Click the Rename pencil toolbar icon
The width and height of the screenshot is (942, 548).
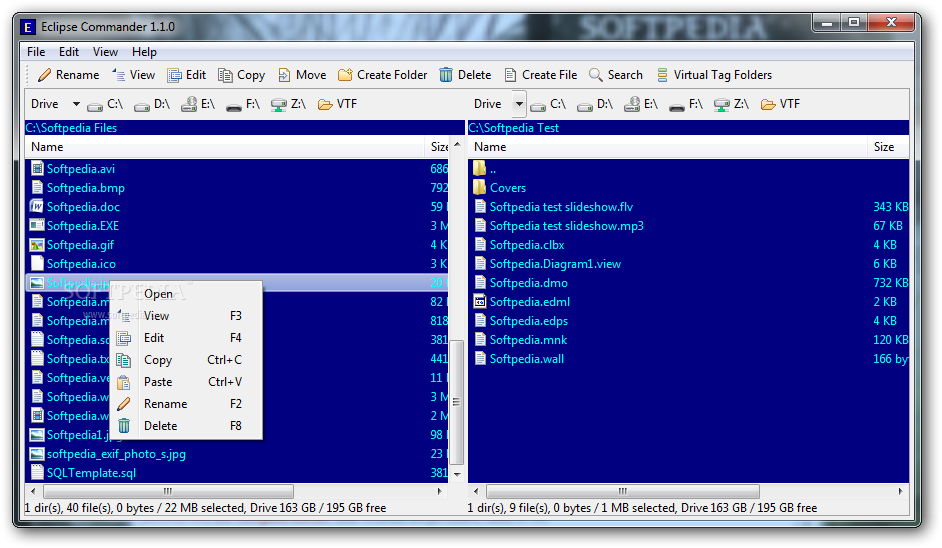coord(44,75)
